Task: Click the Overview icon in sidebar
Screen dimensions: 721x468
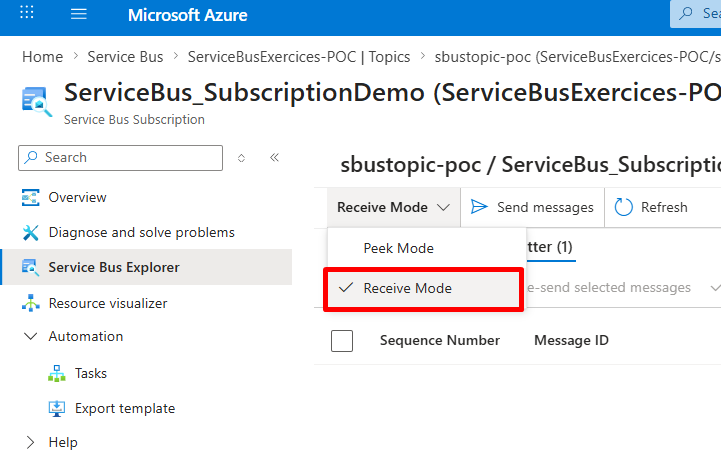Action: 30,198
